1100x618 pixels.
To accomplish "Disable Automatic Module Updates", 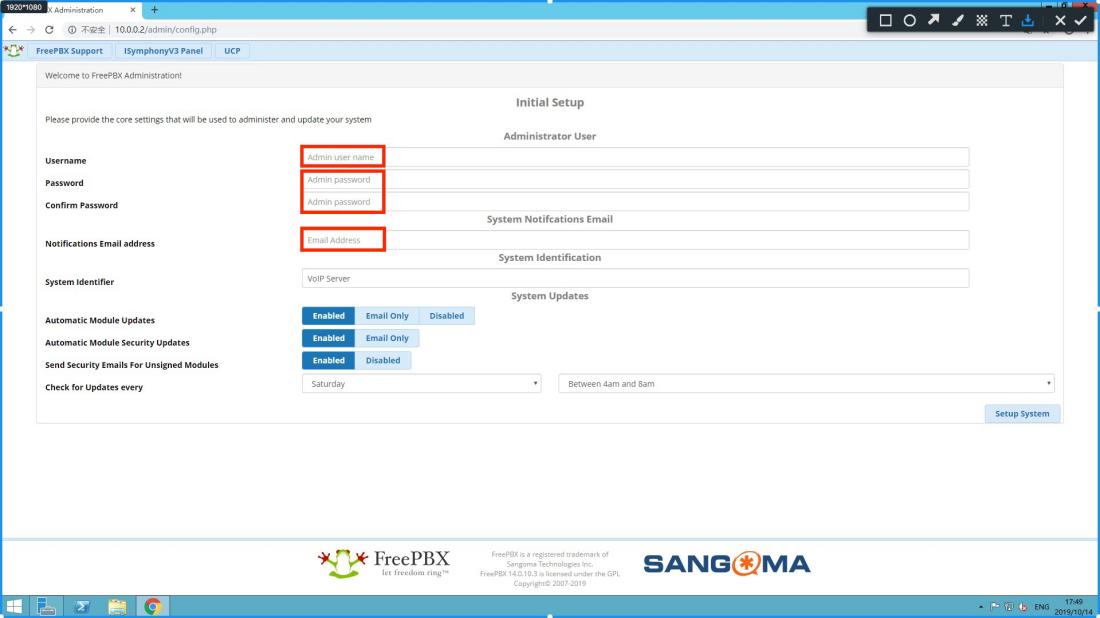I will coord(446,316).
